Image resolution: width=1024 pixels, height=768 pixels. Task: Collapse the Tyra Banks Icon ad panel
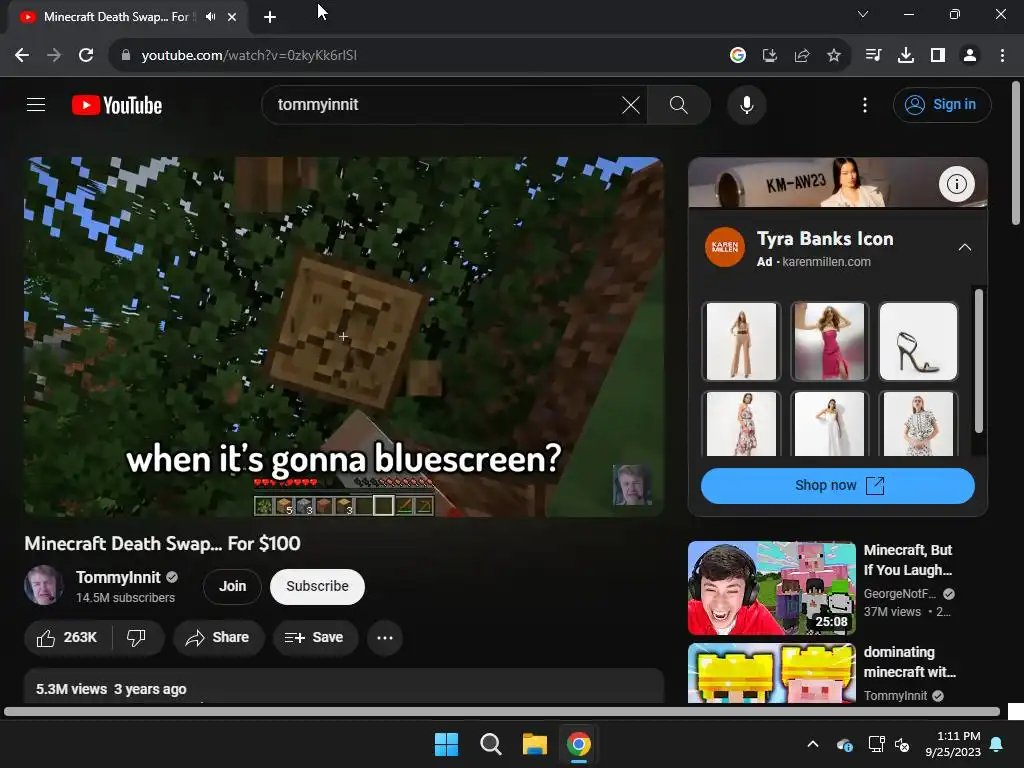click(964, 248)
